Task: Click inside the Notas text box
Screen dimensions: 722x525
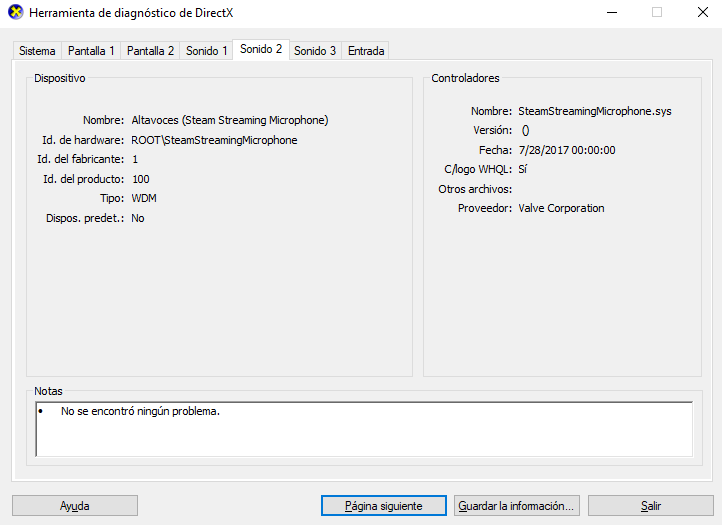Action: tap(364, 429)
